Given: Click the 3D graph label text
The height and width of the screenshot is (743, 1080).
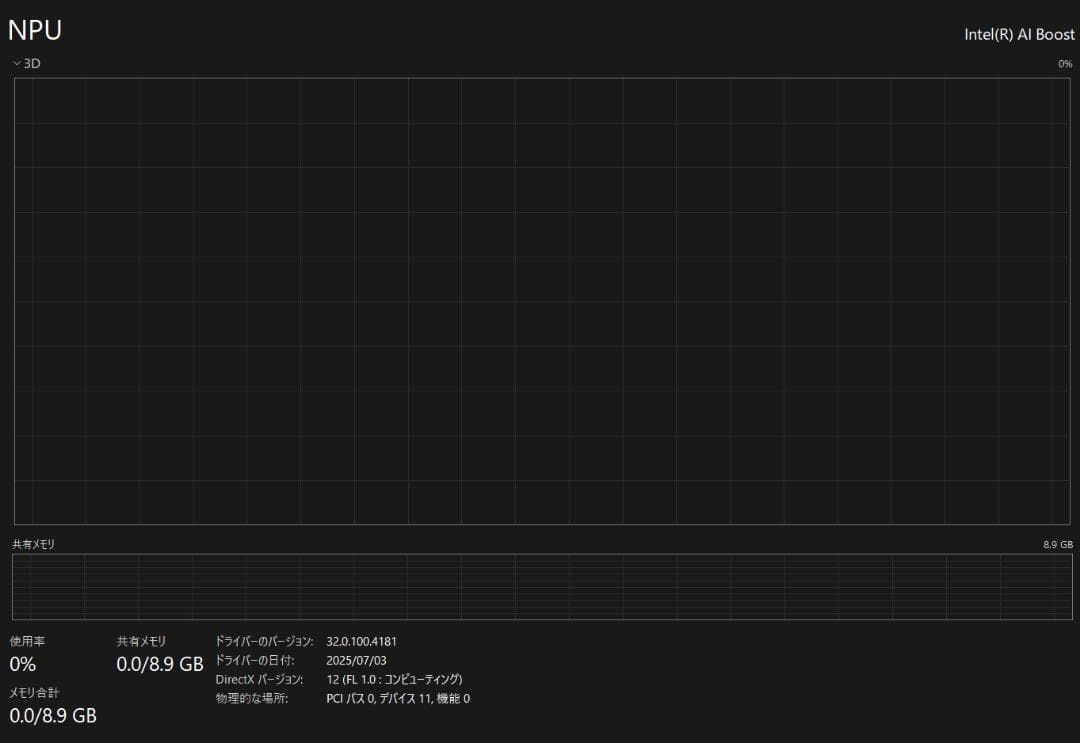Looking at the screenshot, I should pyautogui.click(x=33, y=63).
